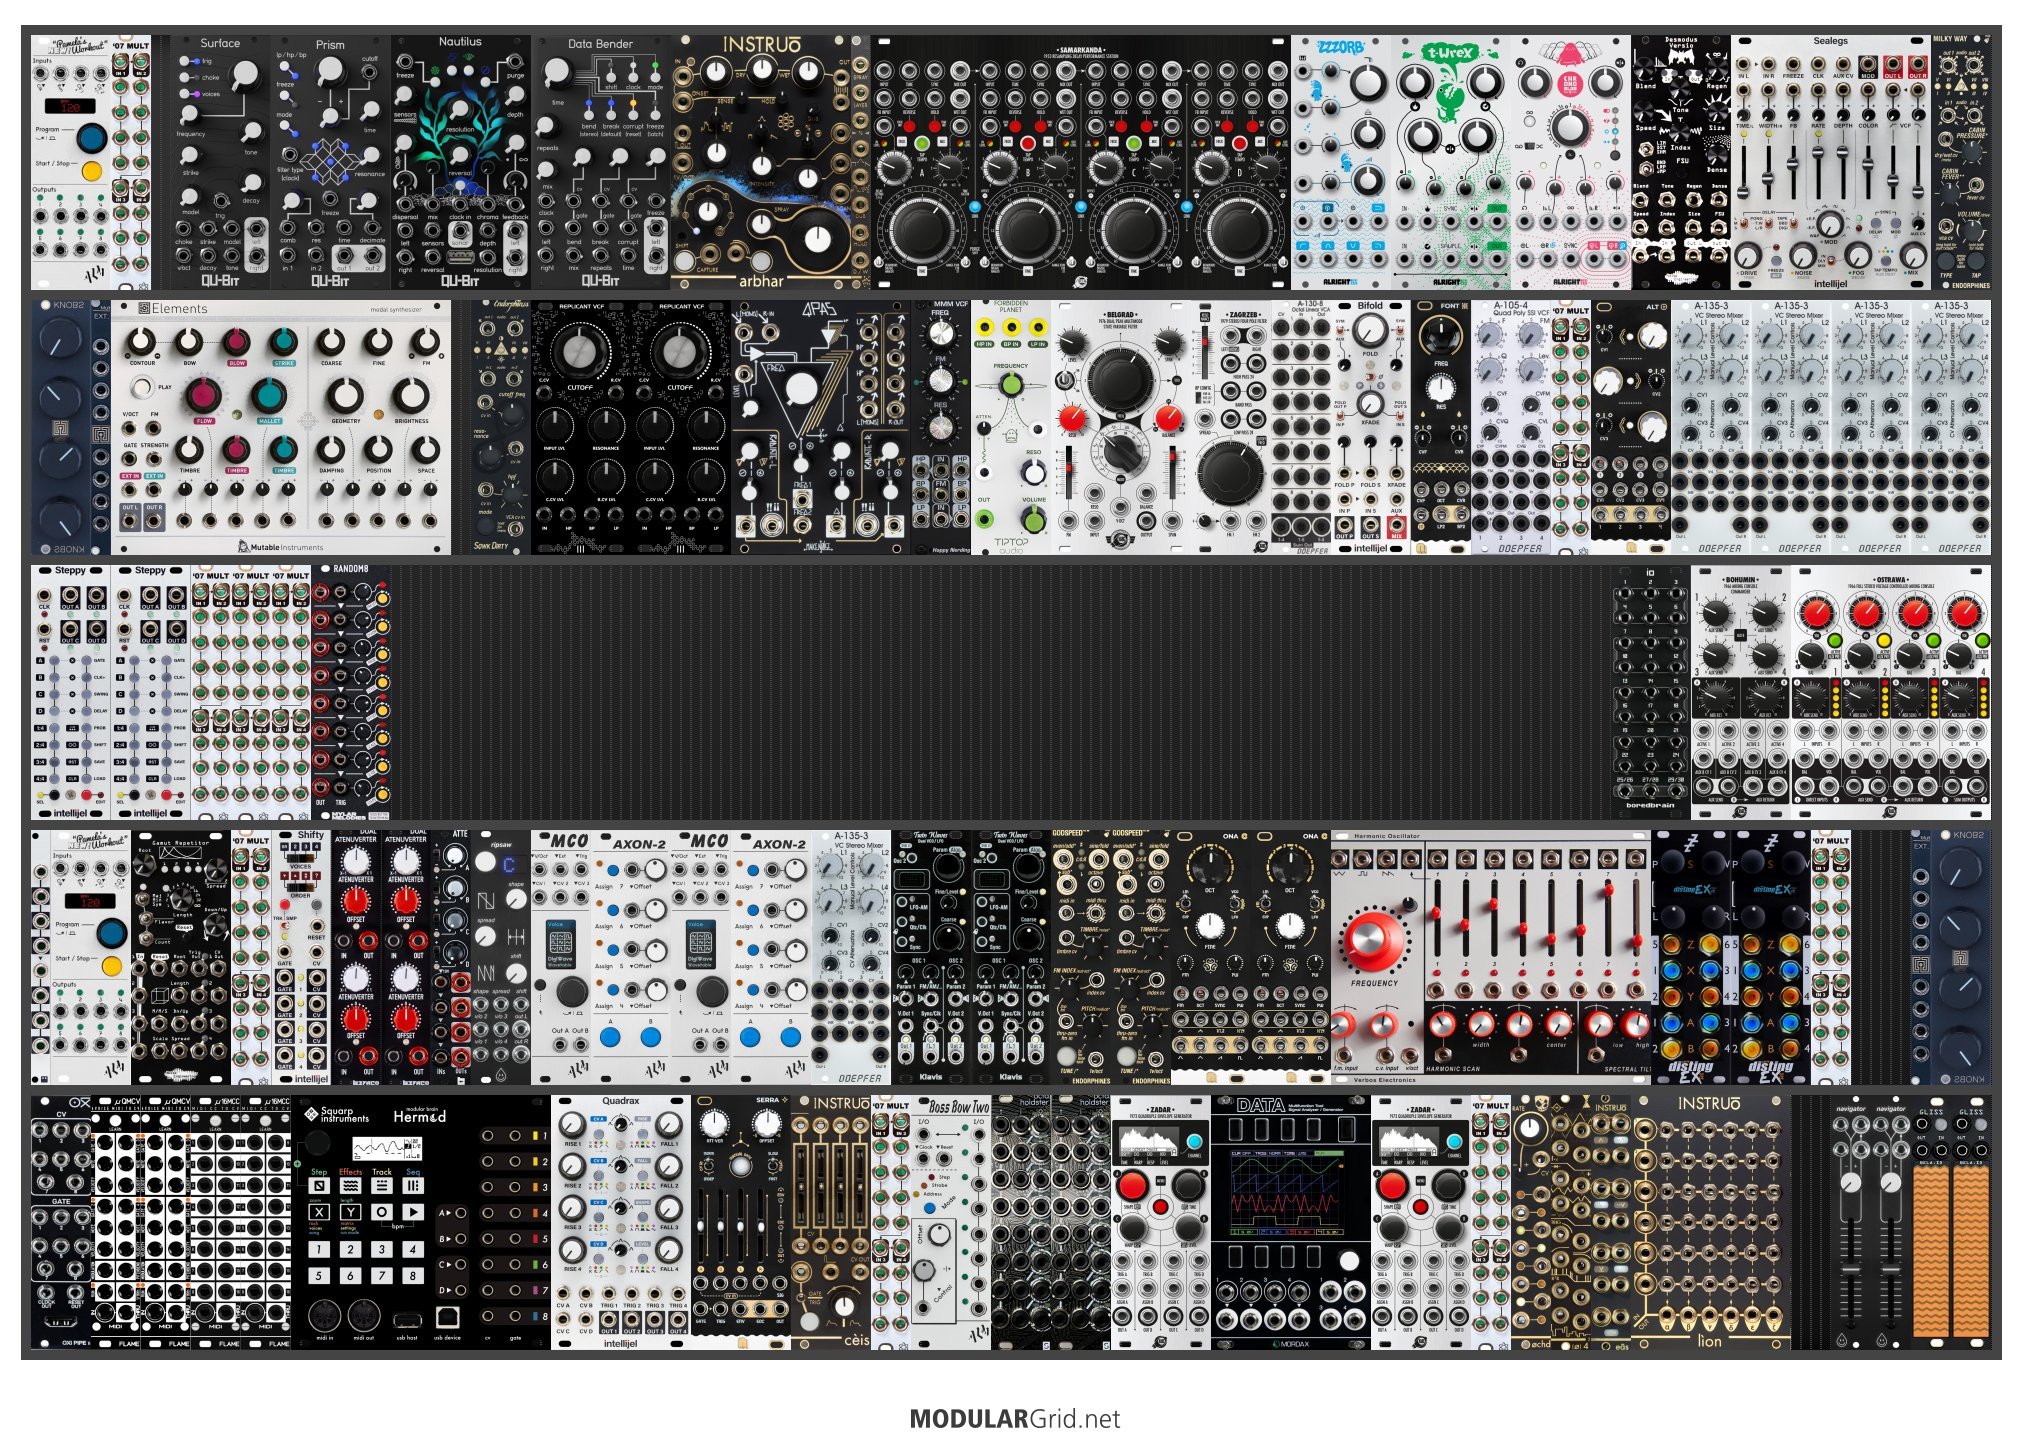This screenshot has height=1440, width=2032.
Task: Click the teal STRIKE knob on Elements
Action: tap(283, 344)
